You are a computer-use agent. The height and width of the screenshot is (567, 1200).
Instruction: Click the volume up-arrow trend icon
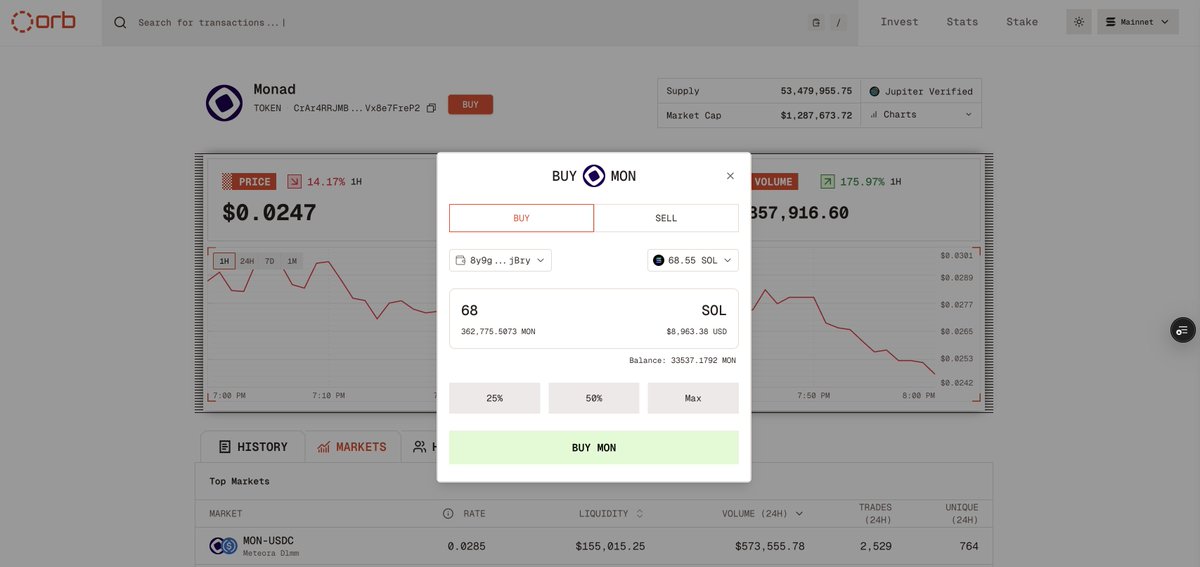tap(827, 182)
